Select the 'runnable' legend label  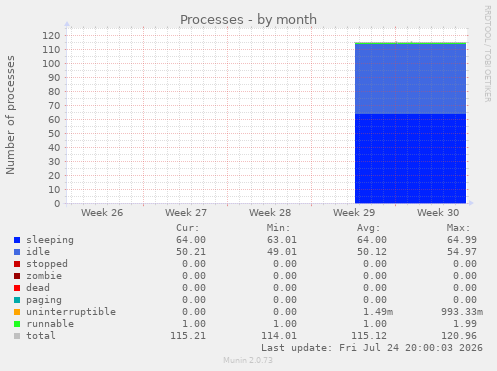[x=50, y=324]
